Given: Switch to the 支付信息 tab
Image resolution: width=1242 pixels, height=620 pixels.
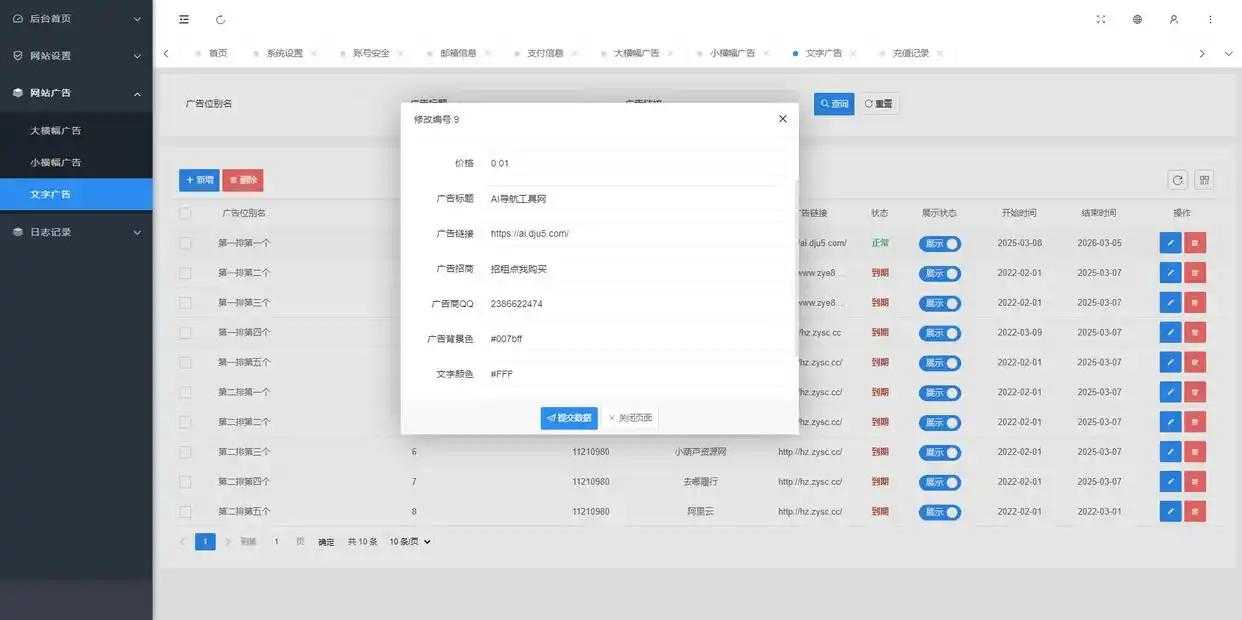Looking at the screenshot, I should (x=545, y=54).
